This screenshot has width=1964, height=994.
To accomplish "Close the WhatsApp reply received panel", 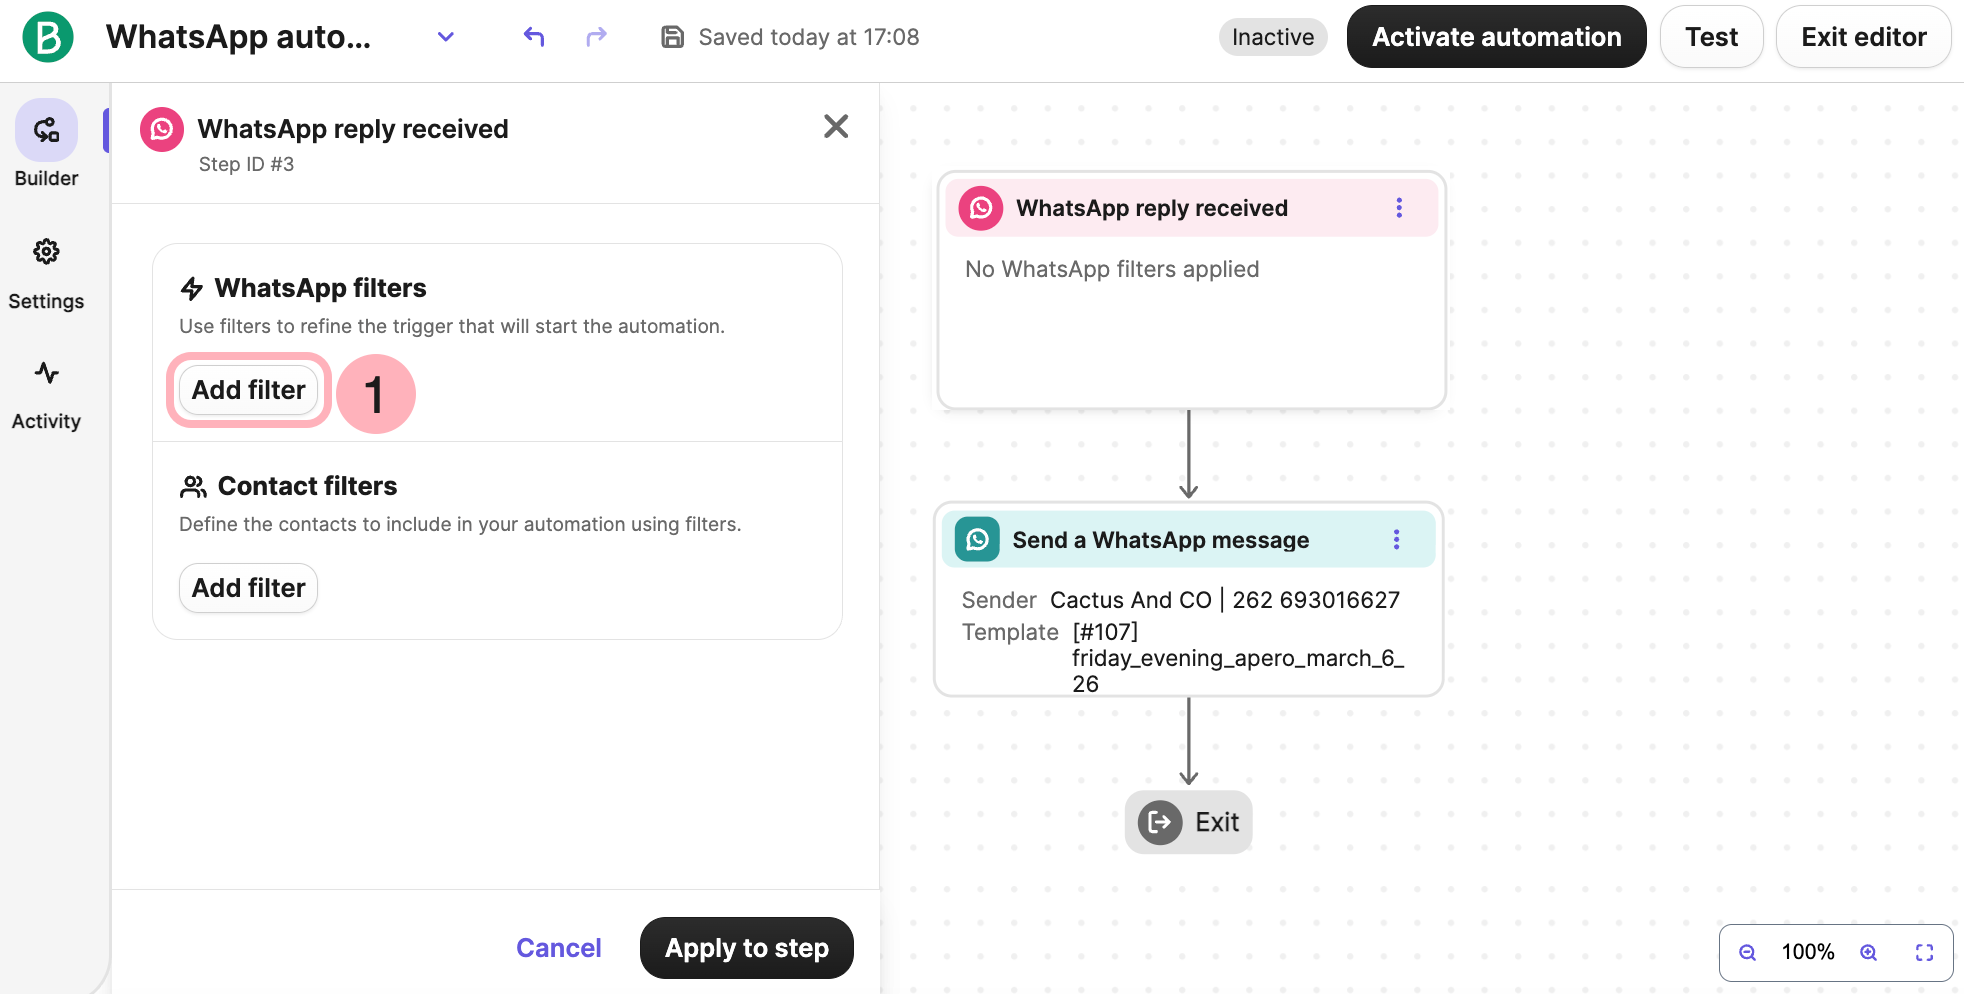I will click(x=836, y=126).
